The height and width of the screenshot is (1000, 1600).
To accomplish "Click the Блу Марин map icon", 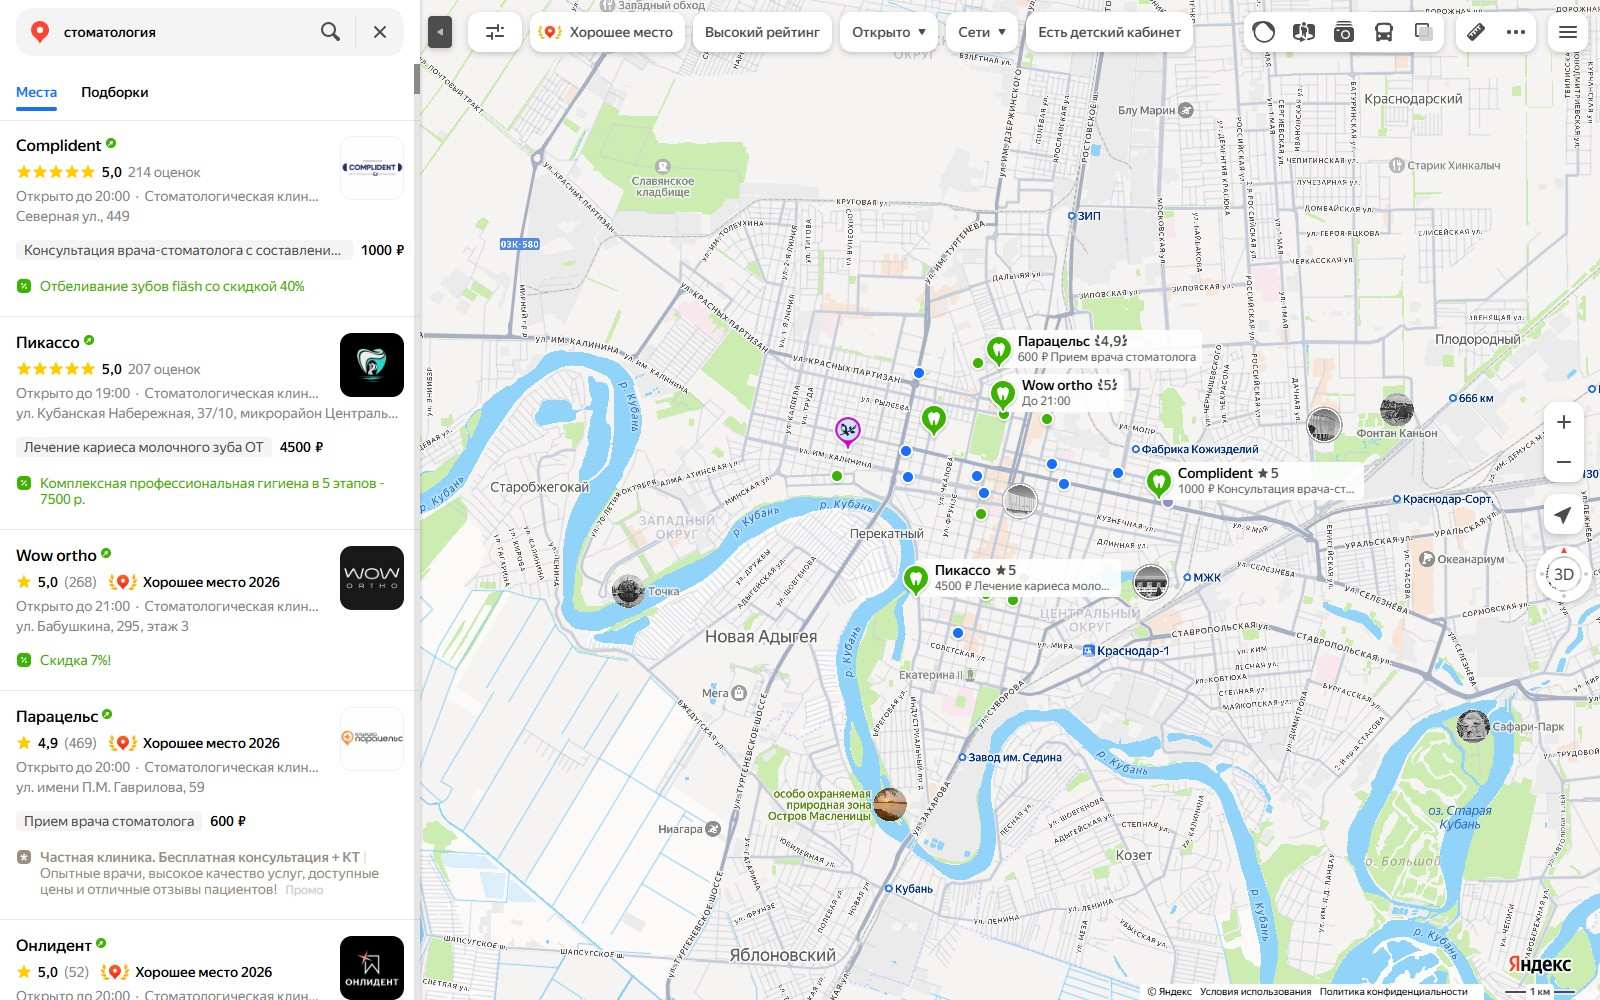I will click(1186, 110).
